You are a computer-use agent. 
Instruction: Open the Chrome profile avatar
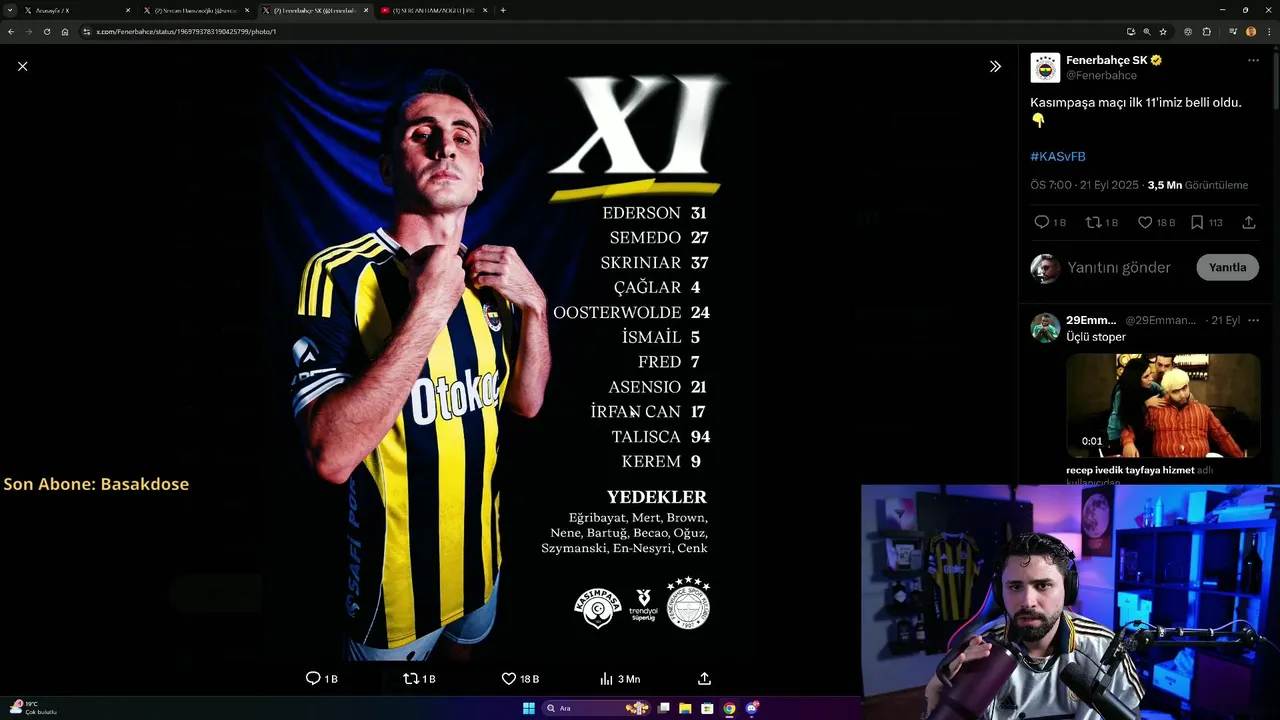tap(1251, 32)
